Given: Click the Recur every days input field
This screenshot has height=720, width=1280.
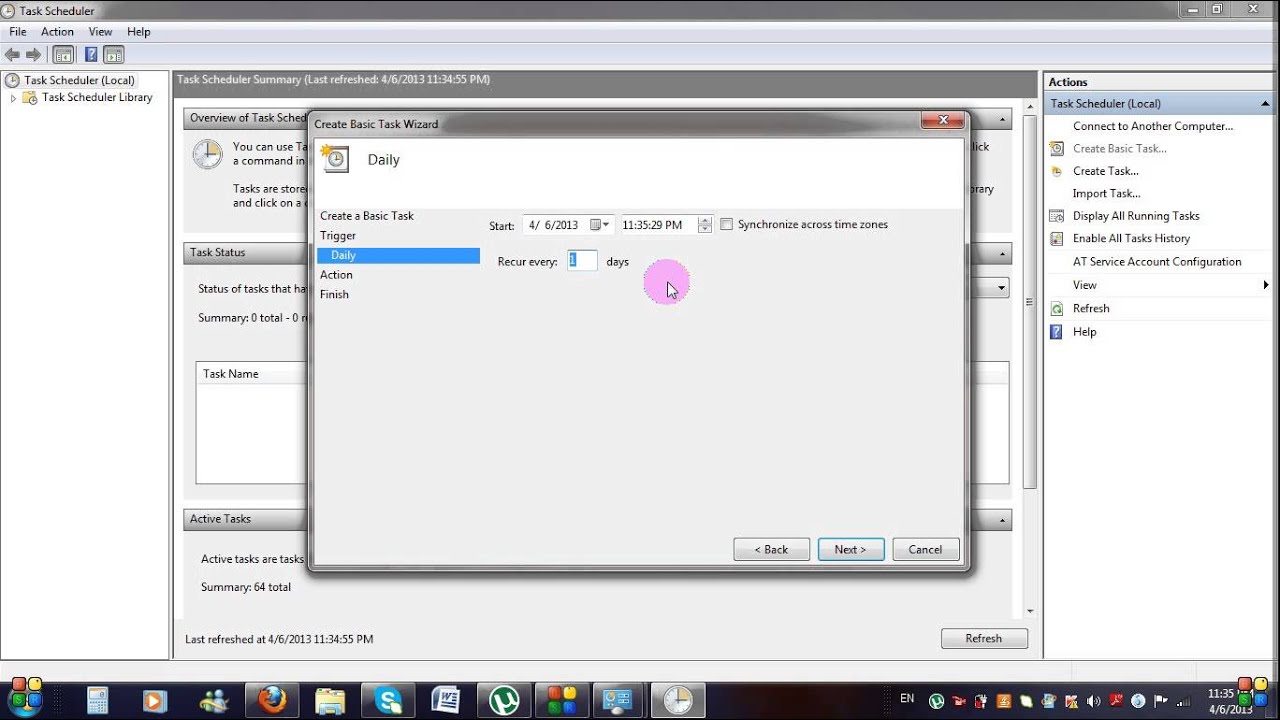Looking at the screenshot, I should 582,261.
